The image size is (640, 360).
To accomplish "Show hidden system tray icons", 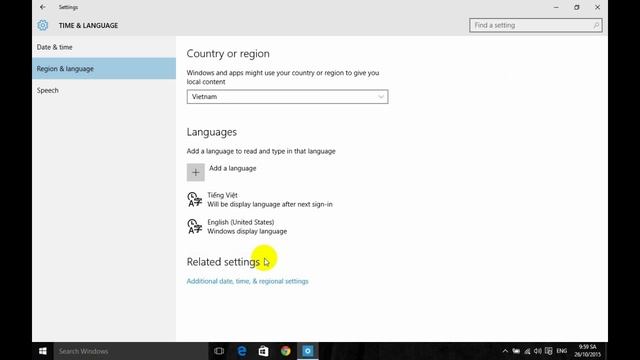I will coord(505,351).
